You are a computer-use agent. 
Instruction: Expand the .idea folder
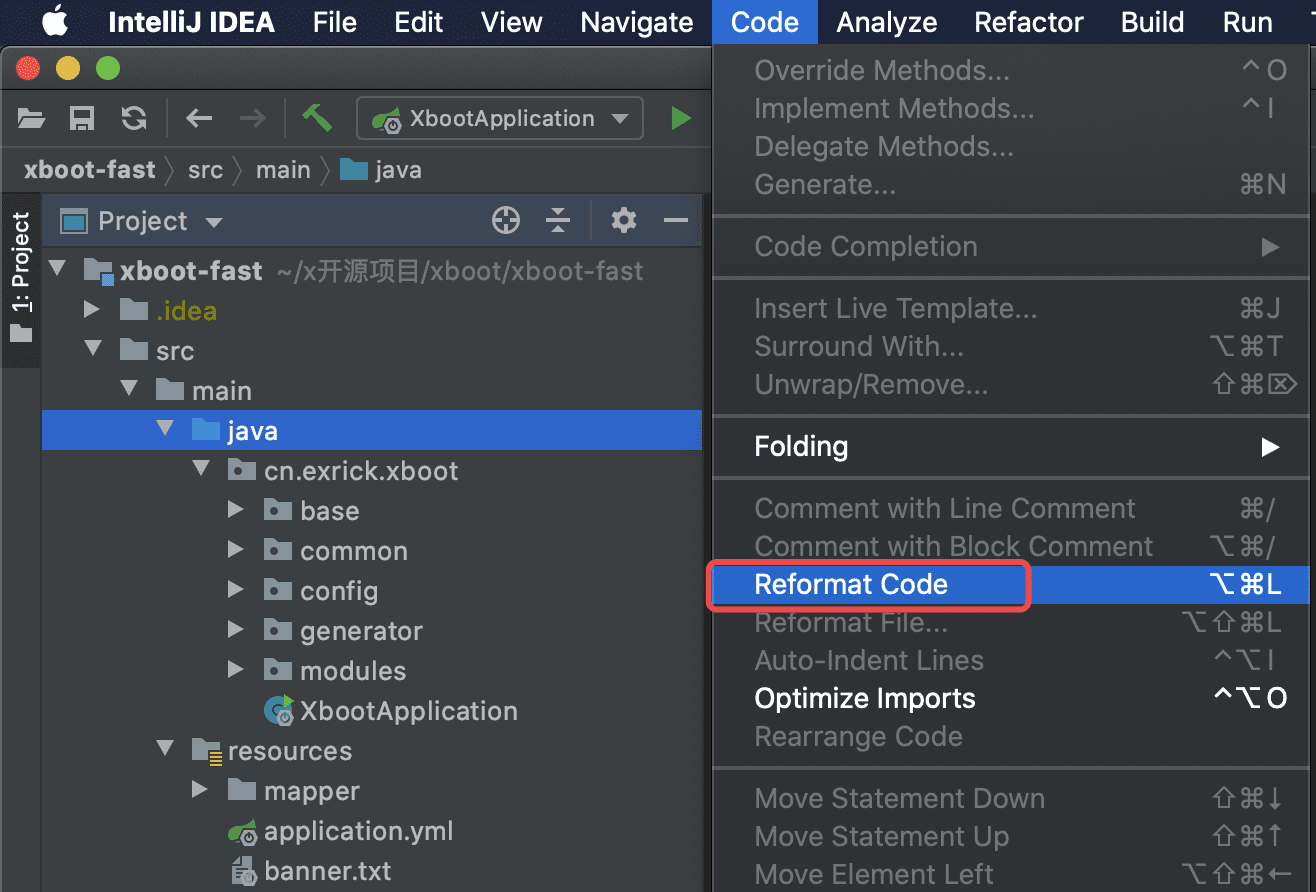(x=93, y=310)
